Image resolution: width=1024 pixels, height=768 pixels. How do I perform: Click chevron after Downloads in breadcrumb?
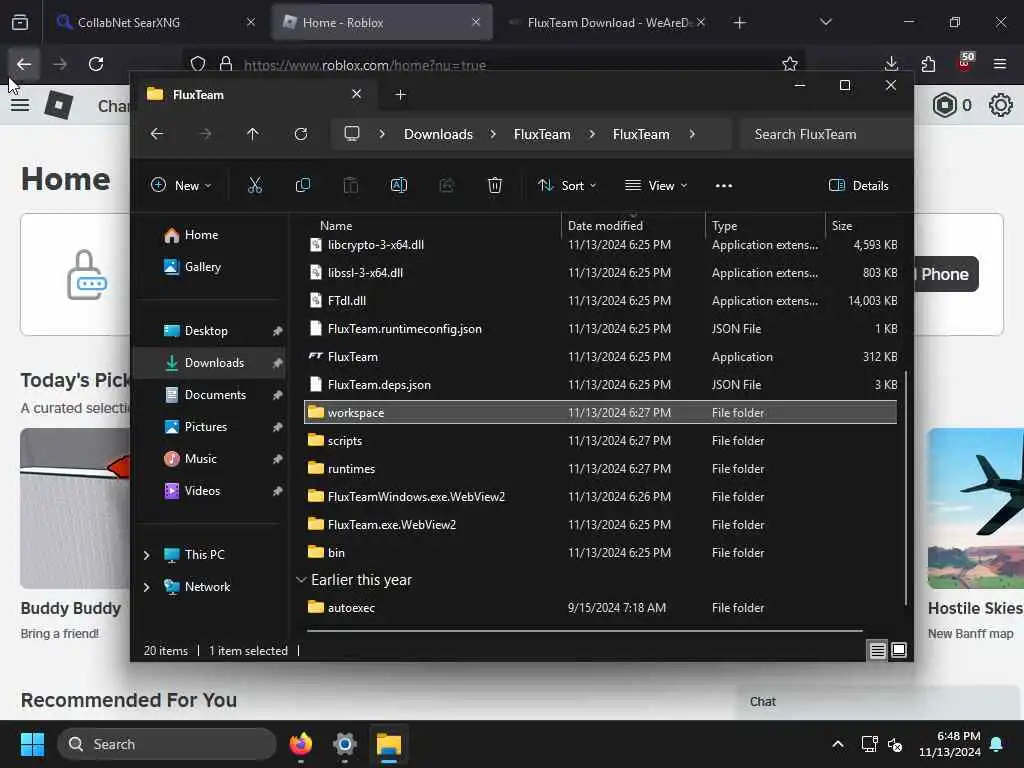click(x=493, y=134)
